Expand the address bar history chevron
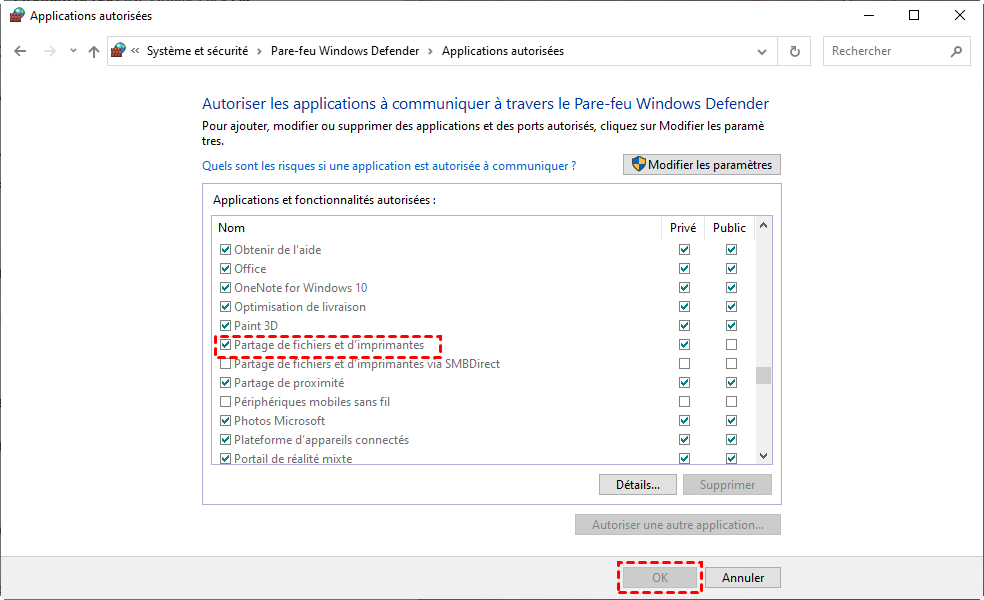The height and width of the screenshot is (600, 984). (x=762, y=51)
